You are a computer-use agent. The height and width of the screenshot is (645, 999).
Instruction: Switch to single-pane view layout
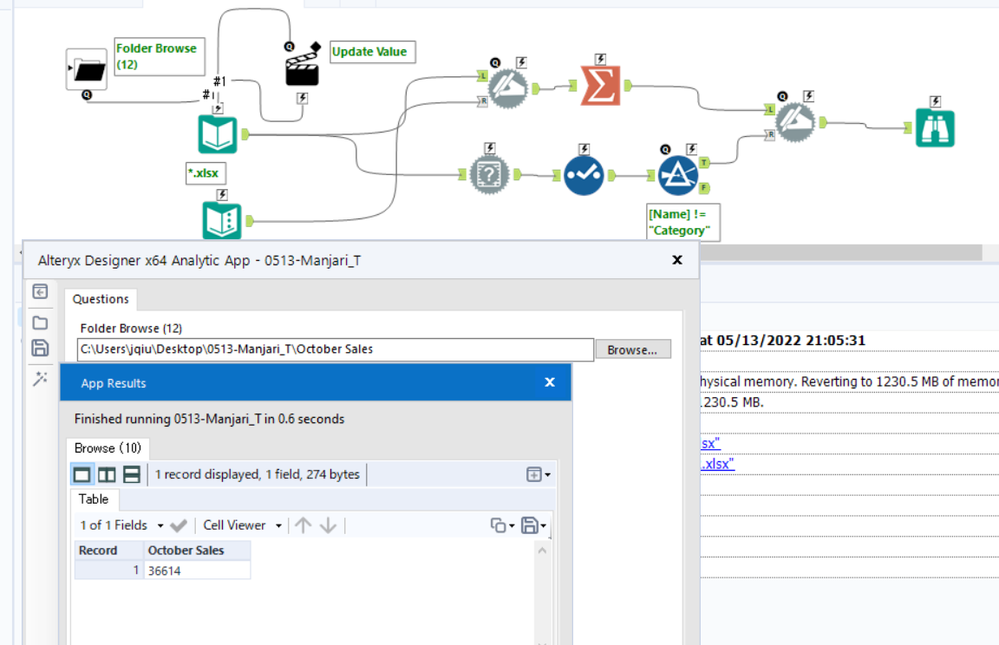(x=82, y=474)
